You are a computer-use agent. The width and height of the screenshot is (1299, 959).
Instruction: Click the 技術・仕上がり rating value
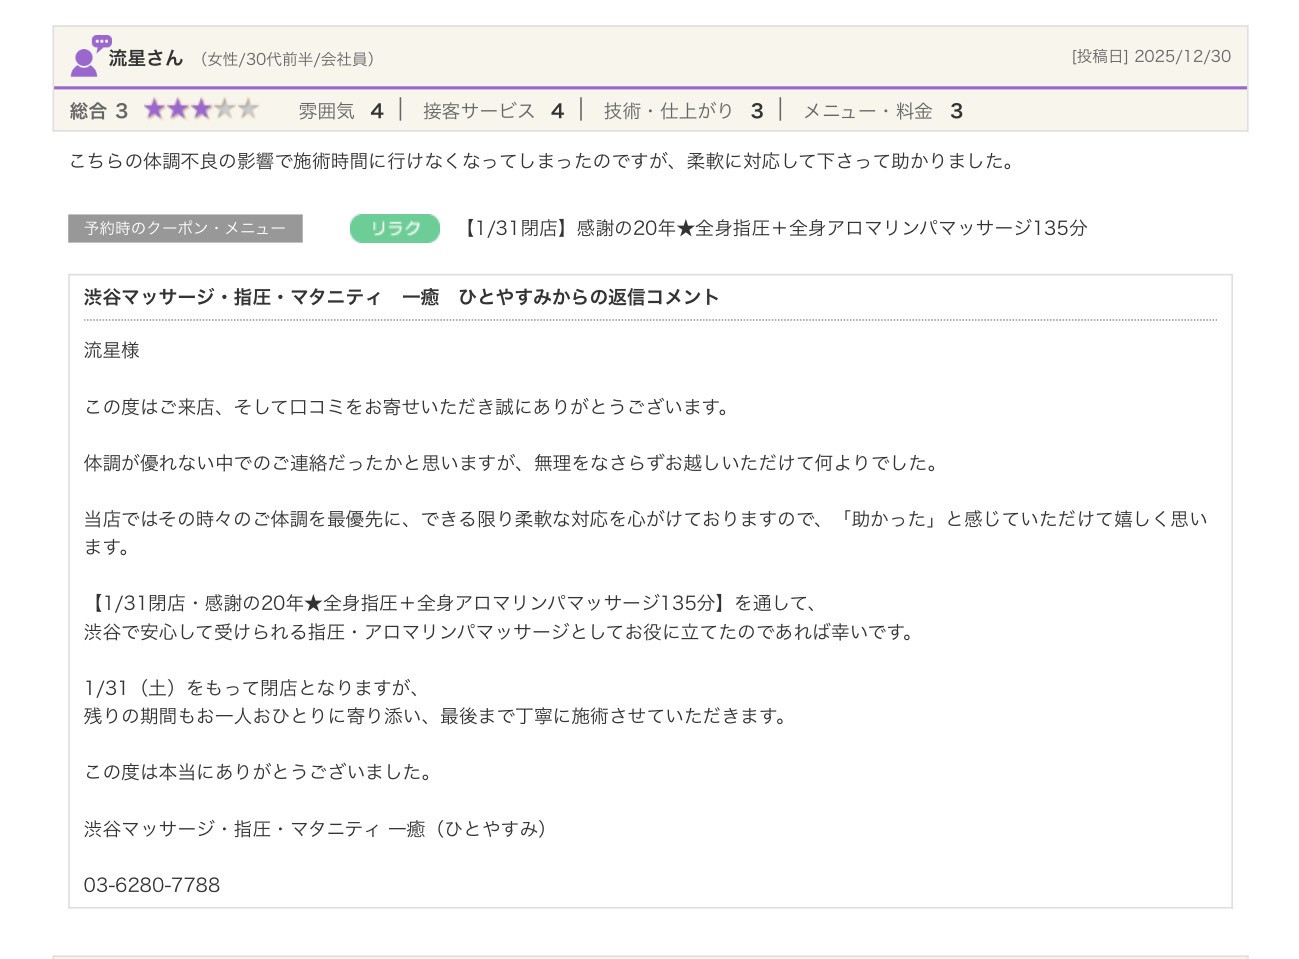pyautogui.click(x=757, y=111)
